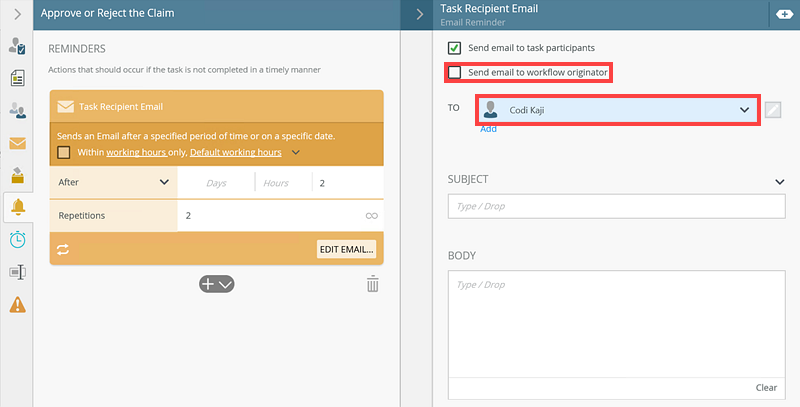This screenshot has height=407, width=800.
Task: Click the minutes field showing 2
Action: pyautogui.click(x=347, y=183)
